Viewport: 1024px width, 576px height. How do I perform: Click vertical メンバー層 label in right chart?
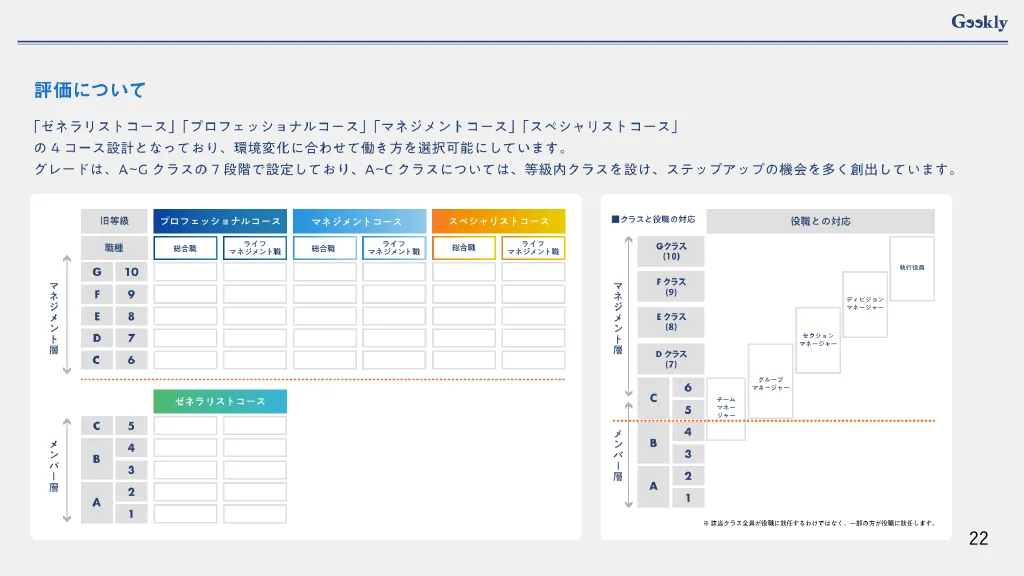(618, 456)
